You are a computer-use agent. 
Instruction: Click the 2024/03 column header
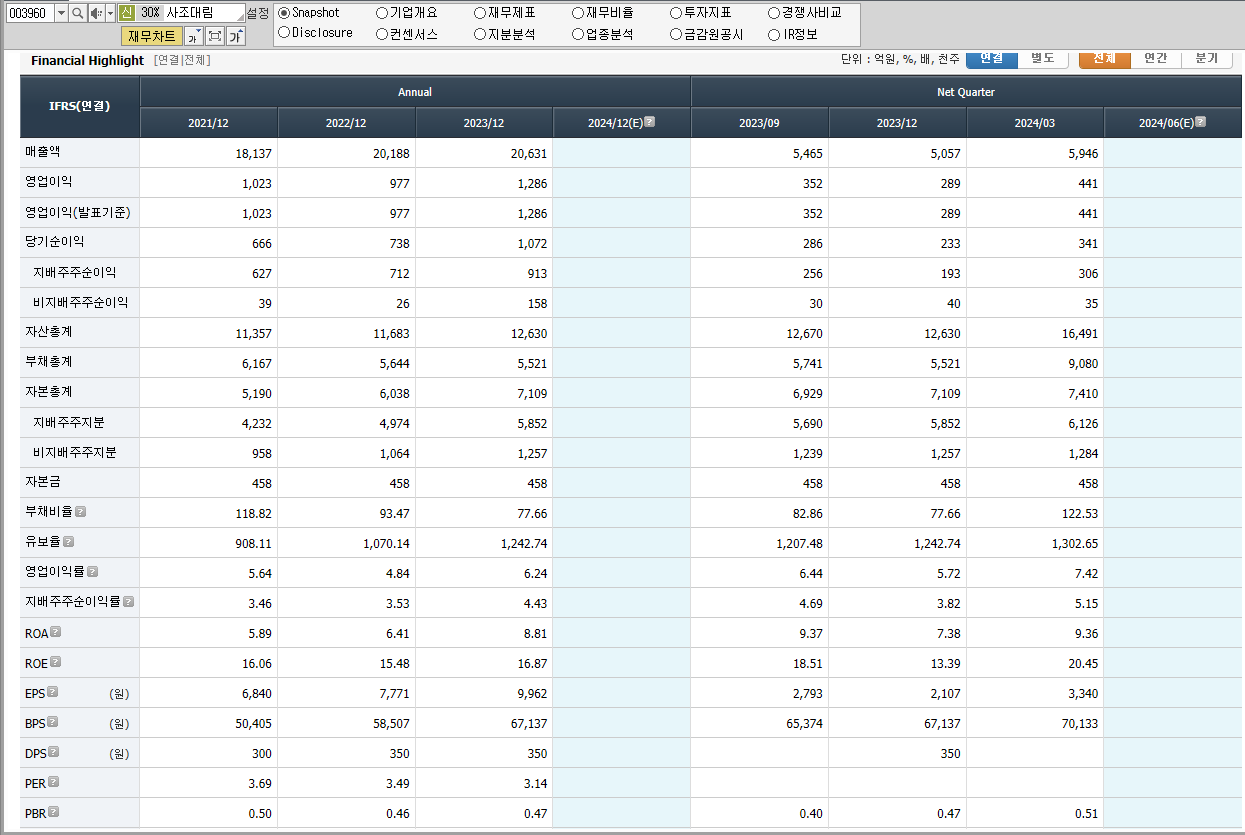pos(1035,123)
